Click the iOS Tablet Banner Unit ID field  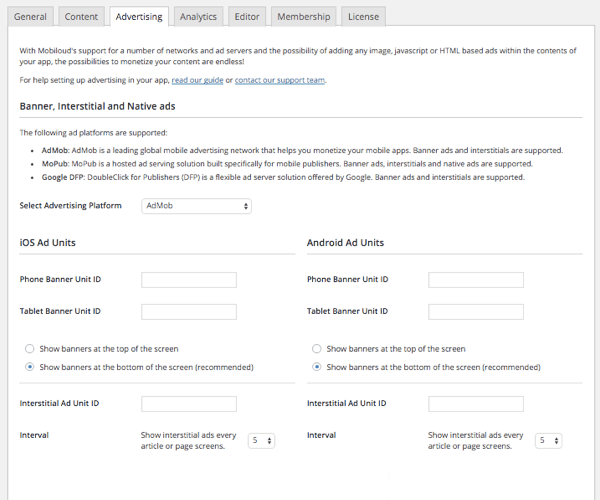pos(189,312)
